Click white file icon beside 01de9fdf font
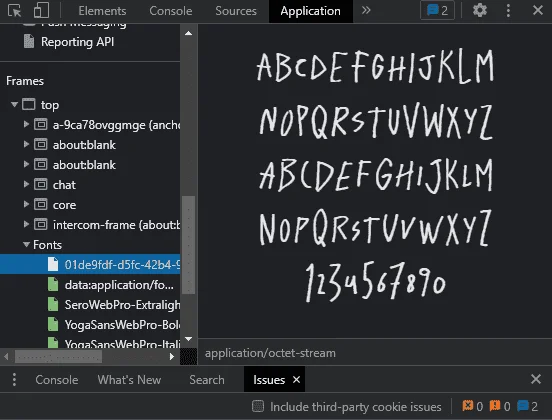The height and width of the screenshot is (420, 552). (x=53, y=264)
